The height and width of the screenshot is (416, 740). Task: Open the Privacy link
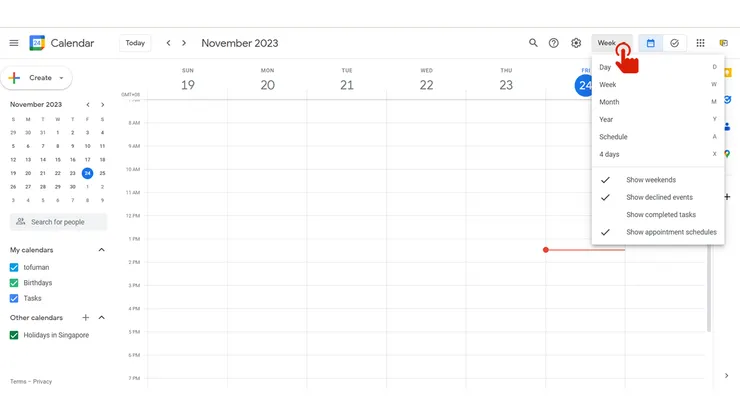42,382
